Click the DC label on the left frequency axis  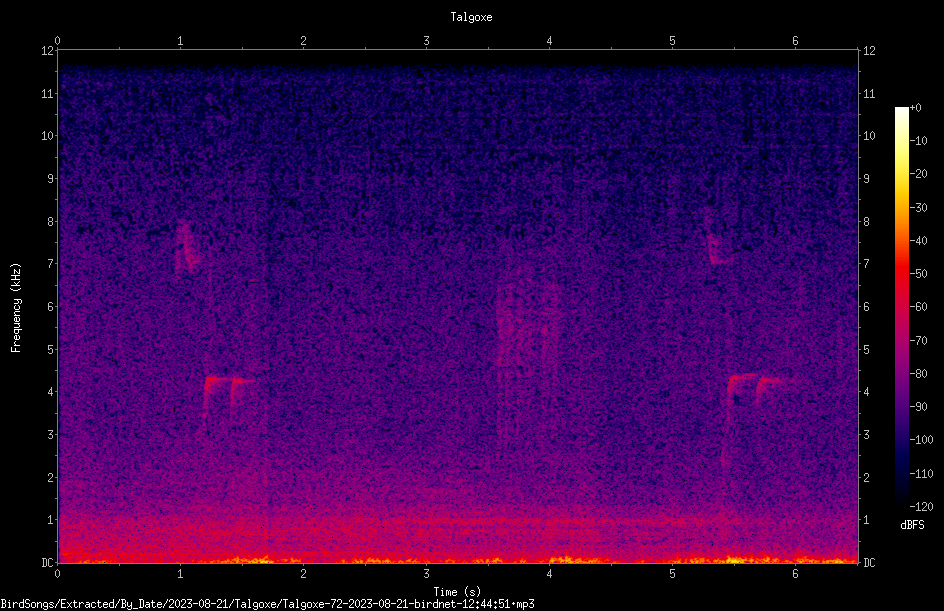pos(48,562)
